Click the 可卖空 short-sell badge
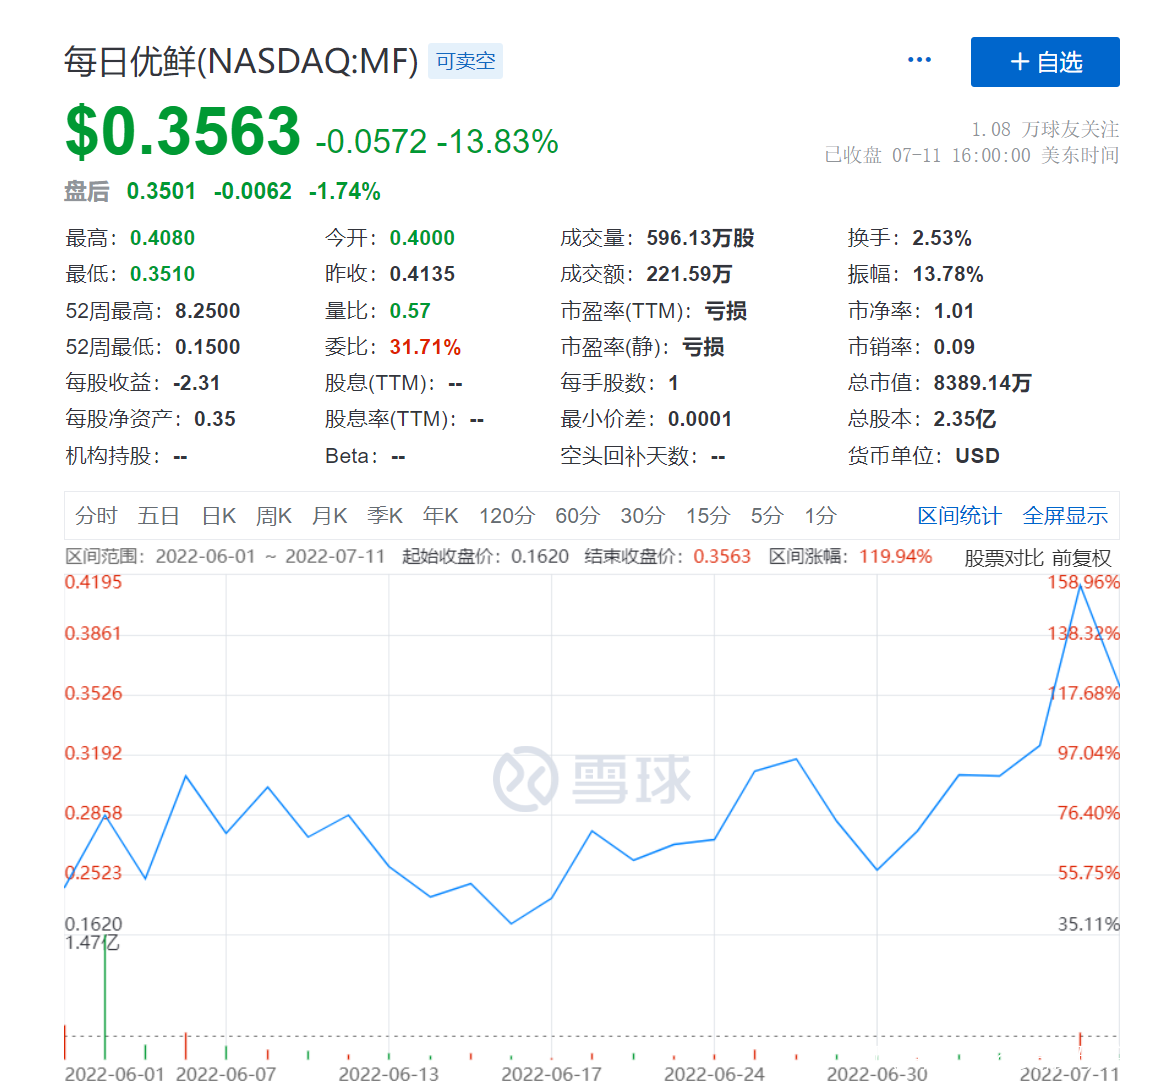Viewport: 1174px width, 1088px height. pyautogui.click(x=465, y=61)
